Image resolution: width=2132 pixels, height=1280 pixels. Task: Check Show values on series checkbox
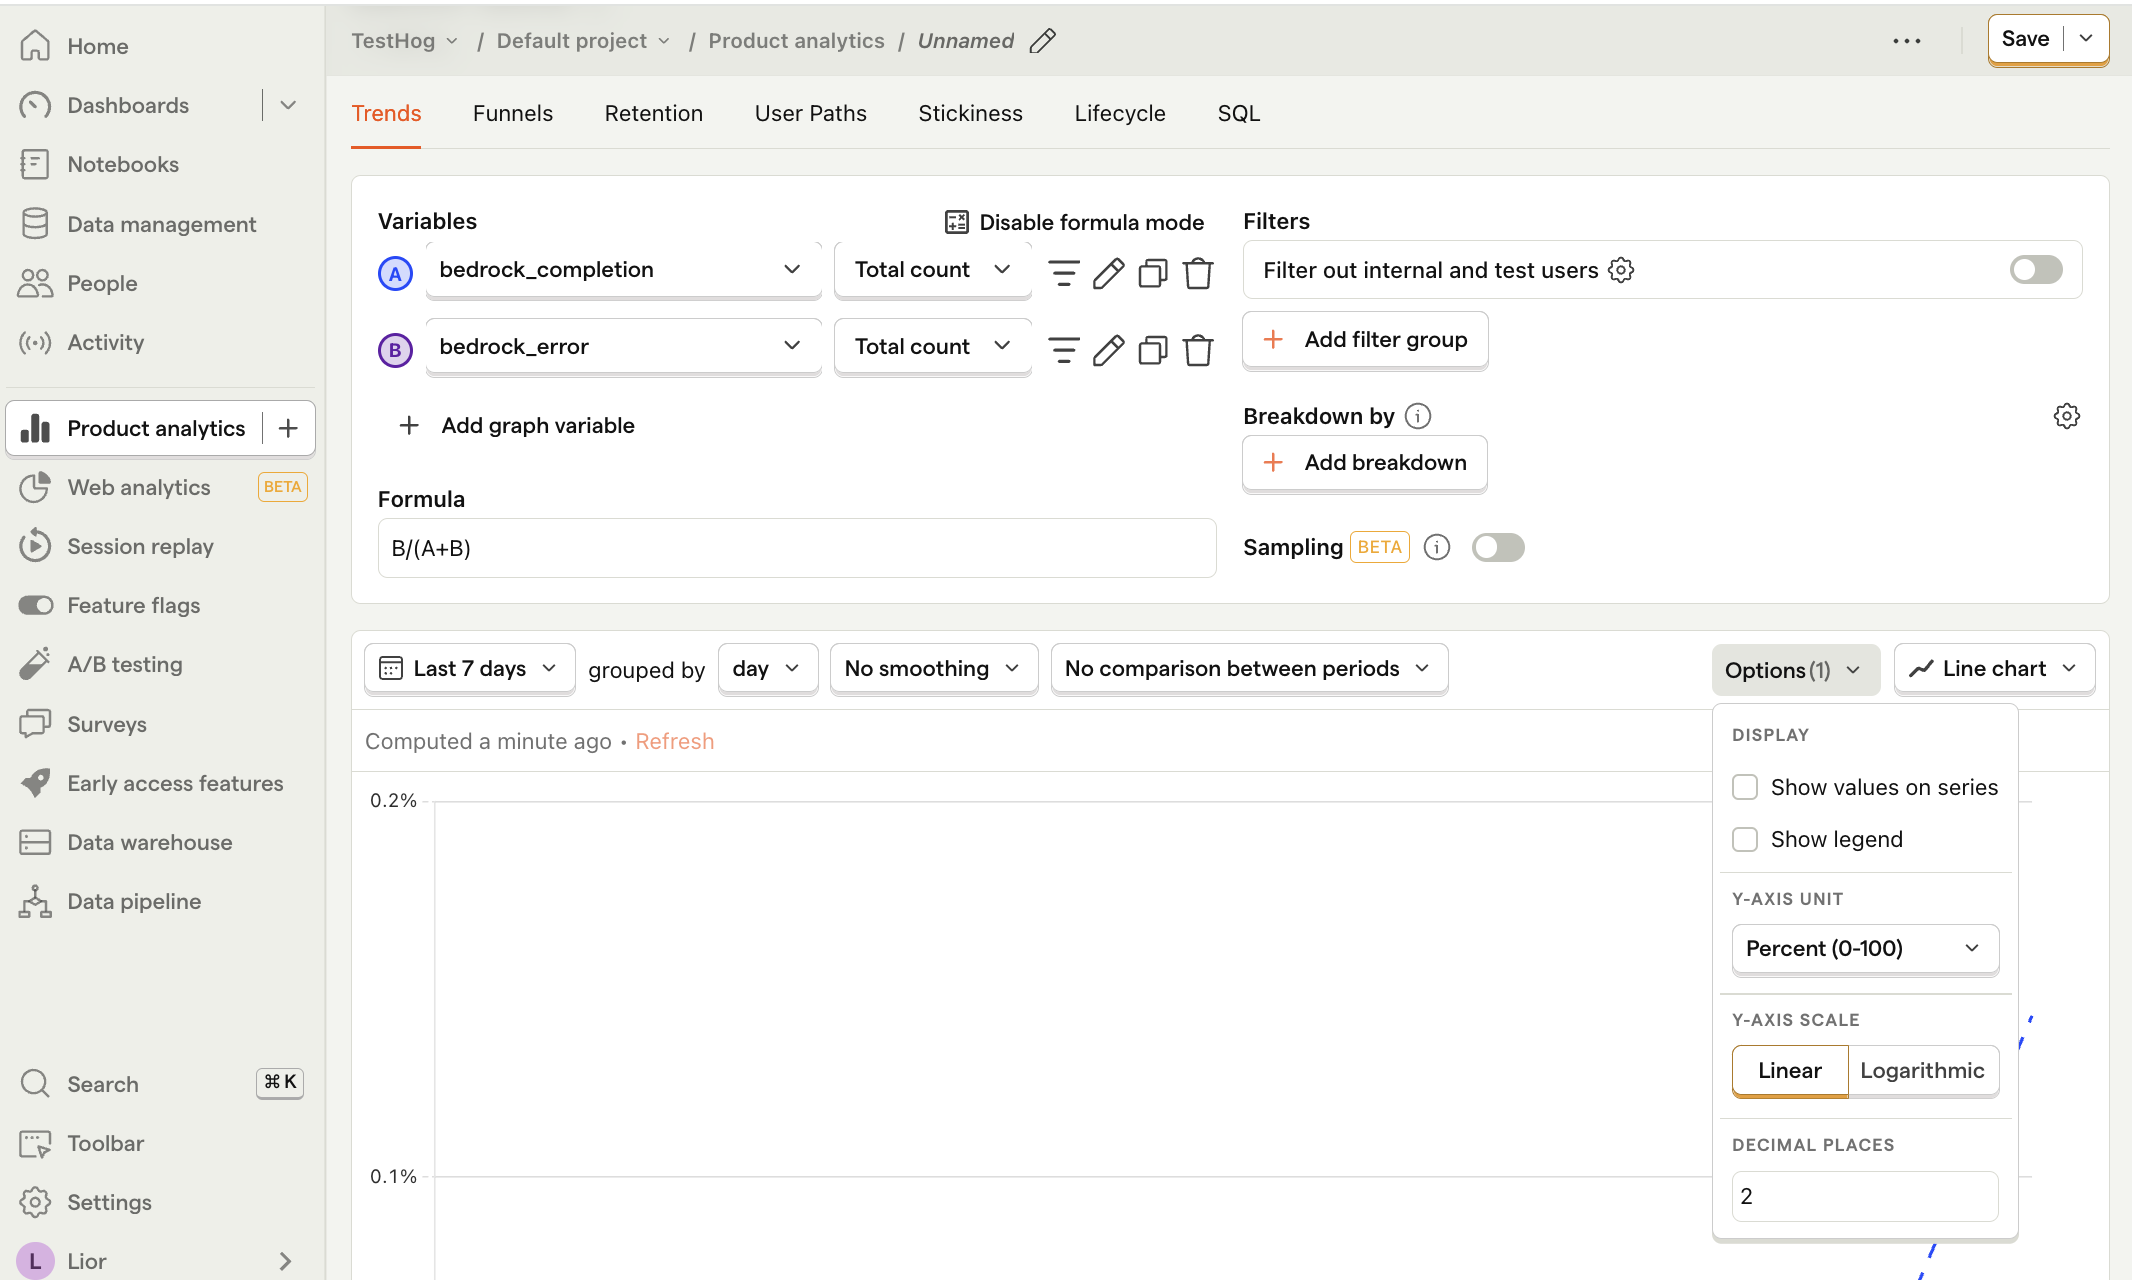click(1745, 787)
